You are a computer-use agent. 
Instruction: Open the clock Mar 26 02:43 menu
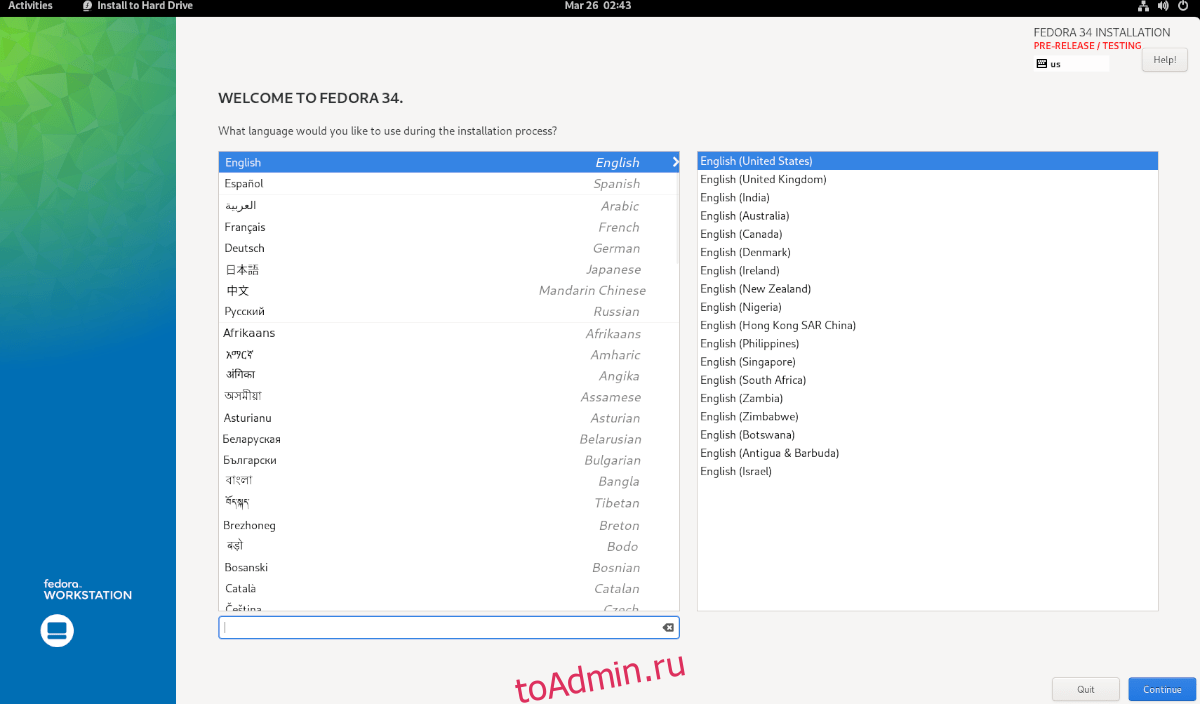[x=597, y=6]
